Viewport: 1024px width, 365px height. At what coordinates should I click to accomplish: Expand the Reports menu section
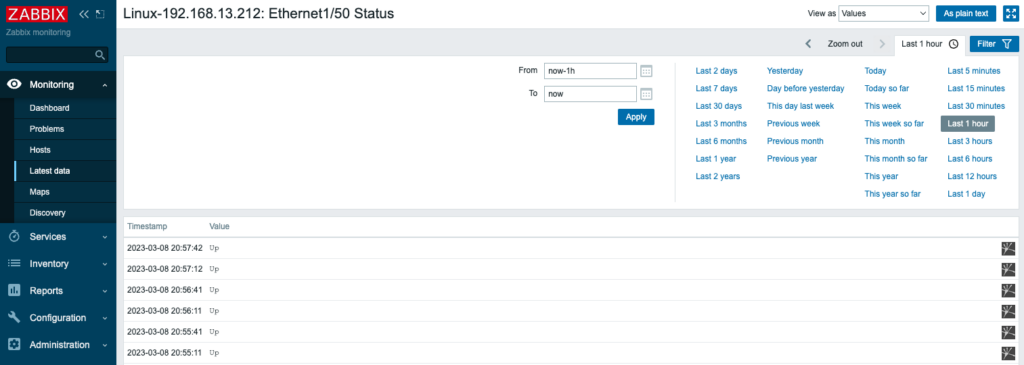click(x=104, y=291)
